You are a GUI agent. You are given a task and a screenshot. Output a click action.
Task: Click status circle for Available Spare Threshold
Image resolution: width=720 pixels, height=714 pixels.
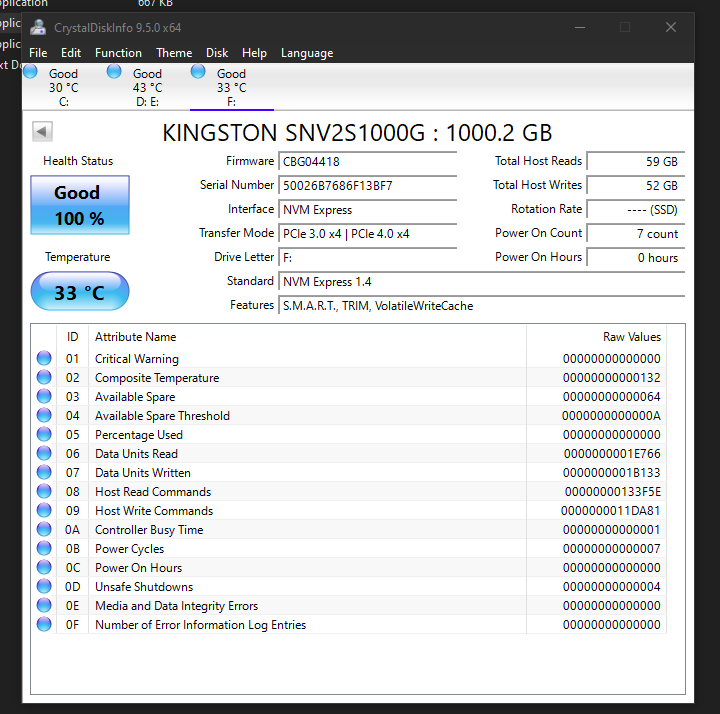(x=44, y=415)
